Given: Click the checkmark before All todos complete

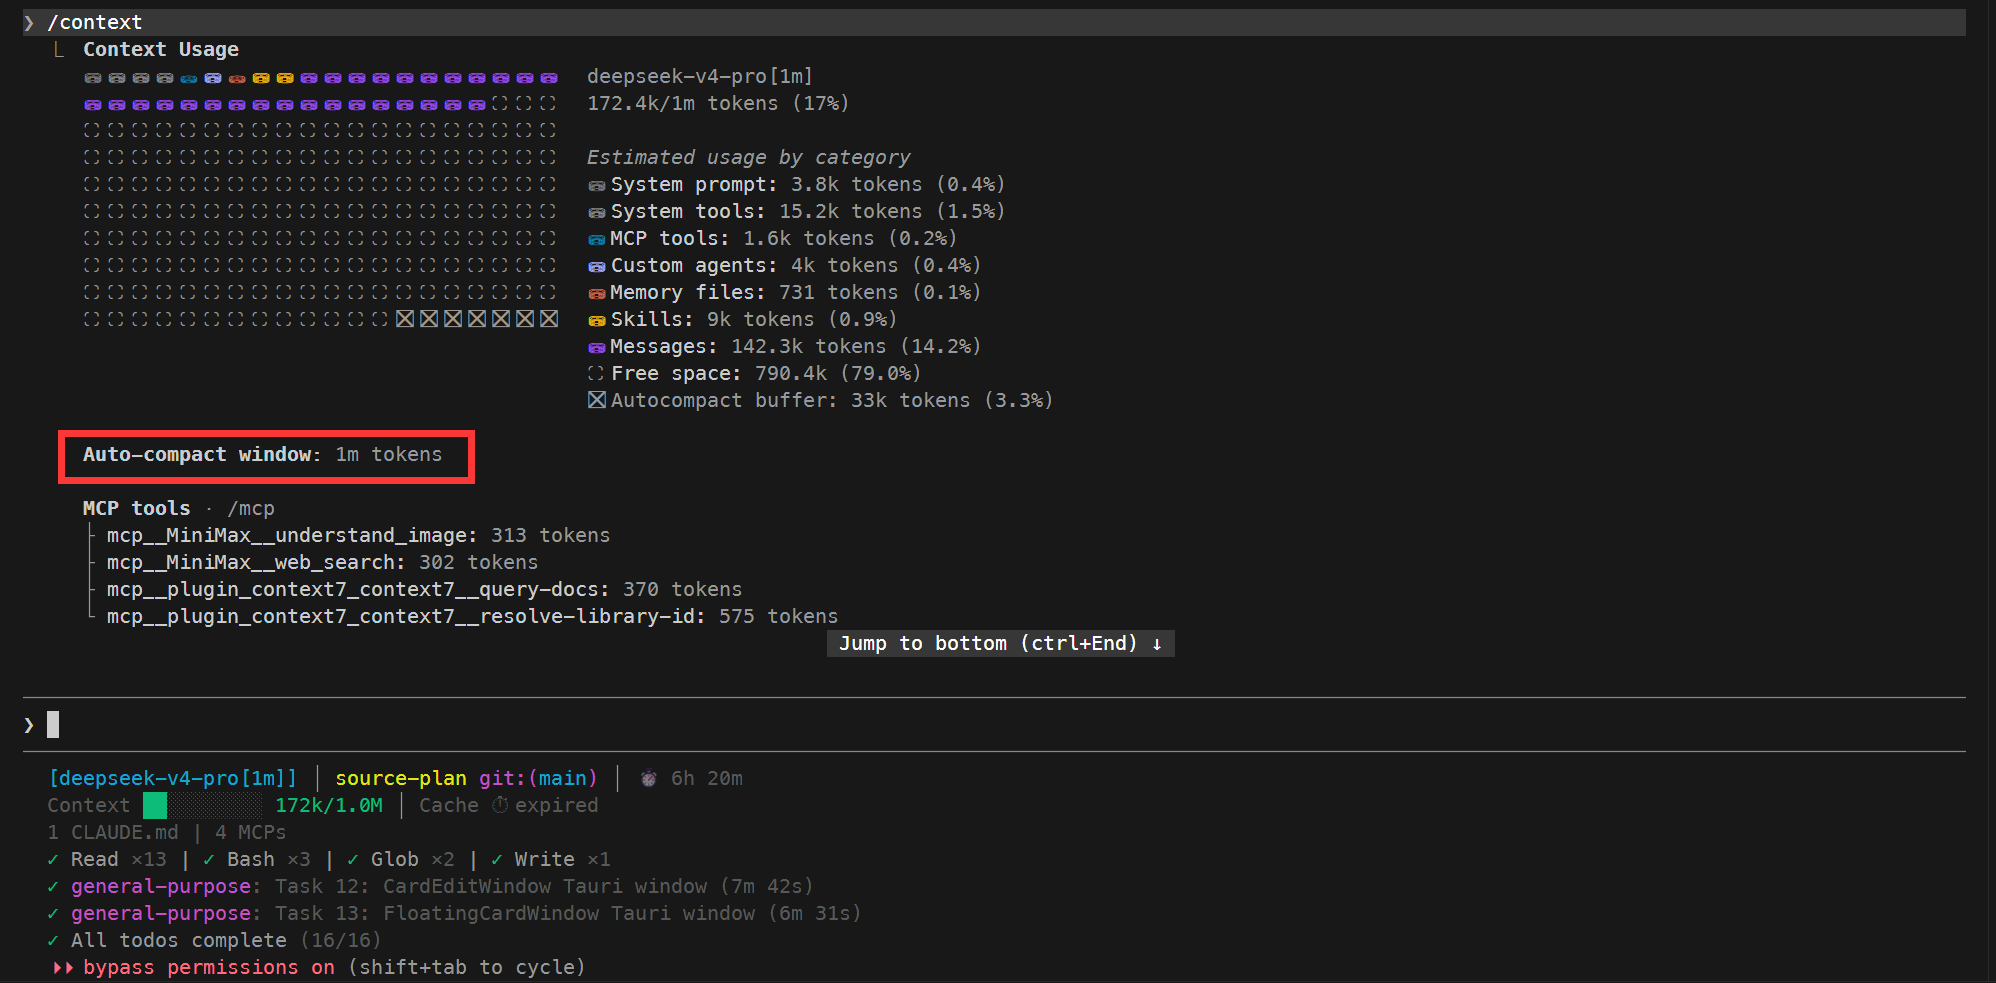Looking at the screenshot, I should [53, 941].
